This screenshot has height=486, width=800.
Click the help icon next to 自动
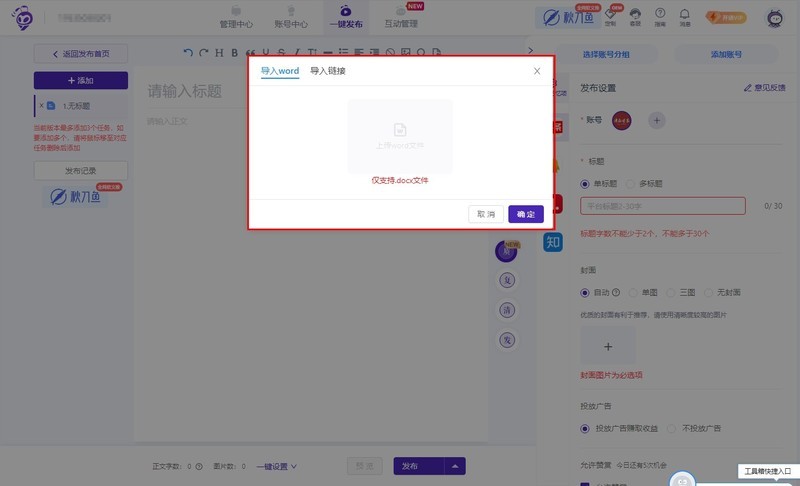pos(616,292)
